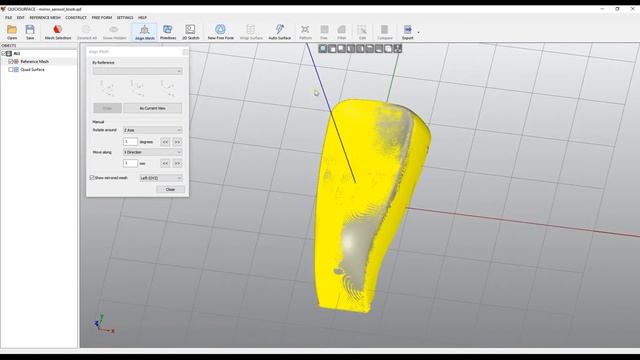Open the By Reference dropdown
640x360 pixels.
coord(138,71)
